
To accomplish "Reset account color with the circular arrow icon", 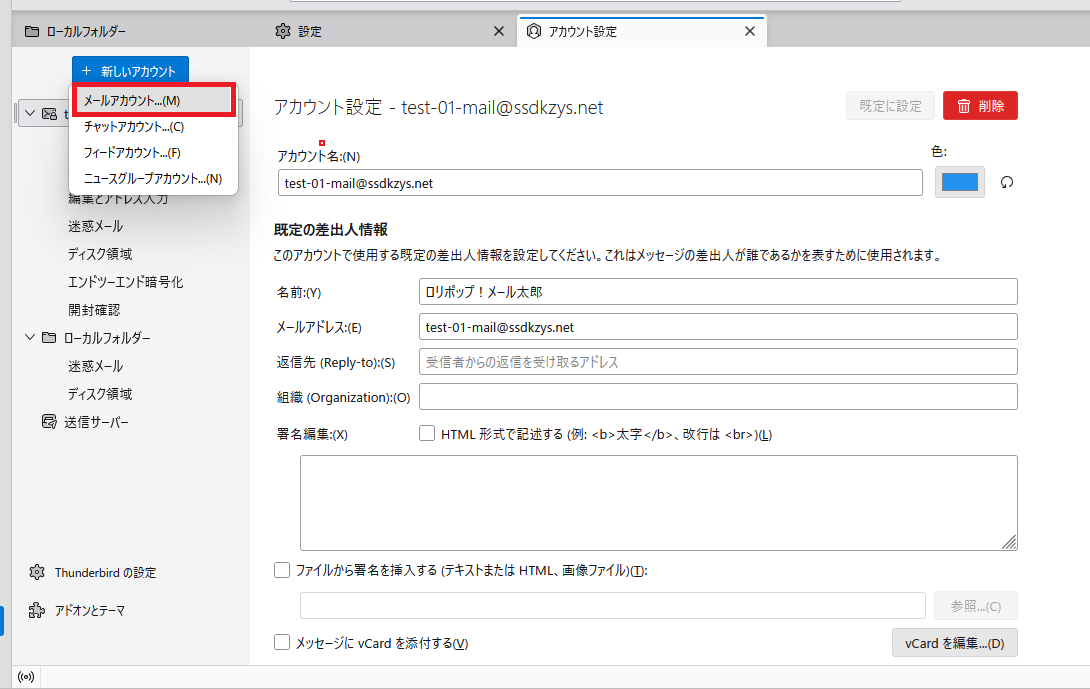I will coord(1007,183).
